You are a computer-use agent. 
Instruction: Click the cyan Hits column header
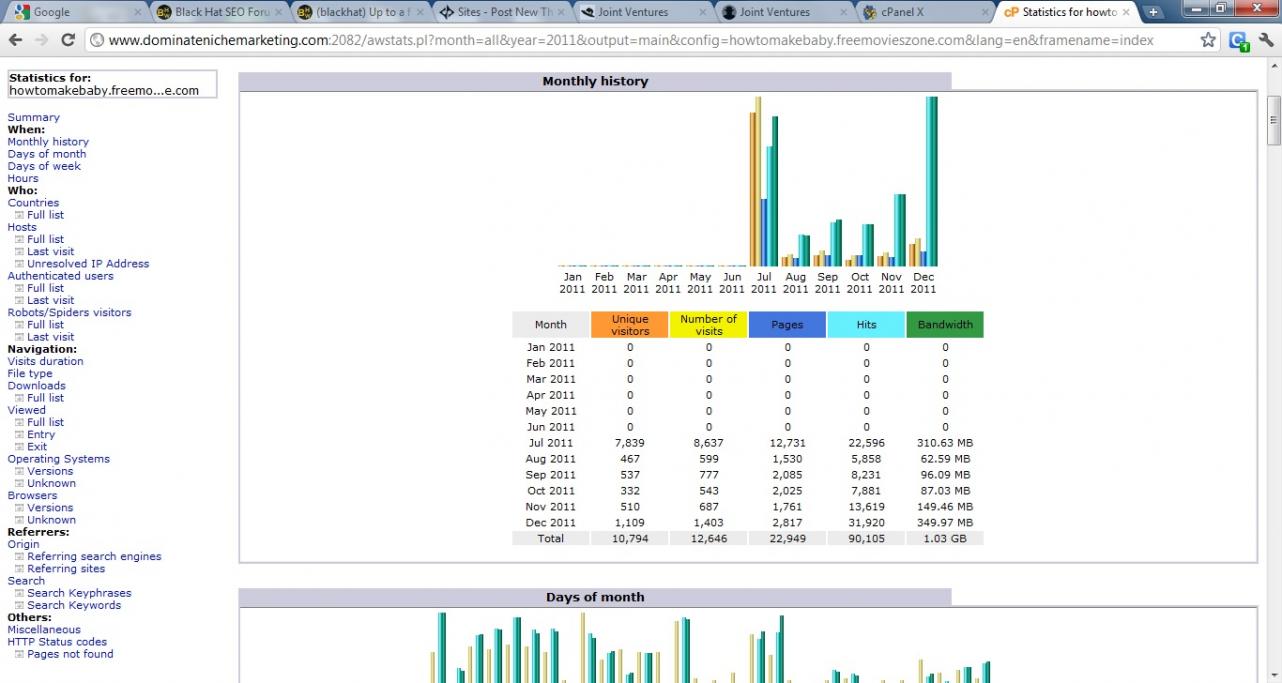pyautogui.click(x=866, y=325)
